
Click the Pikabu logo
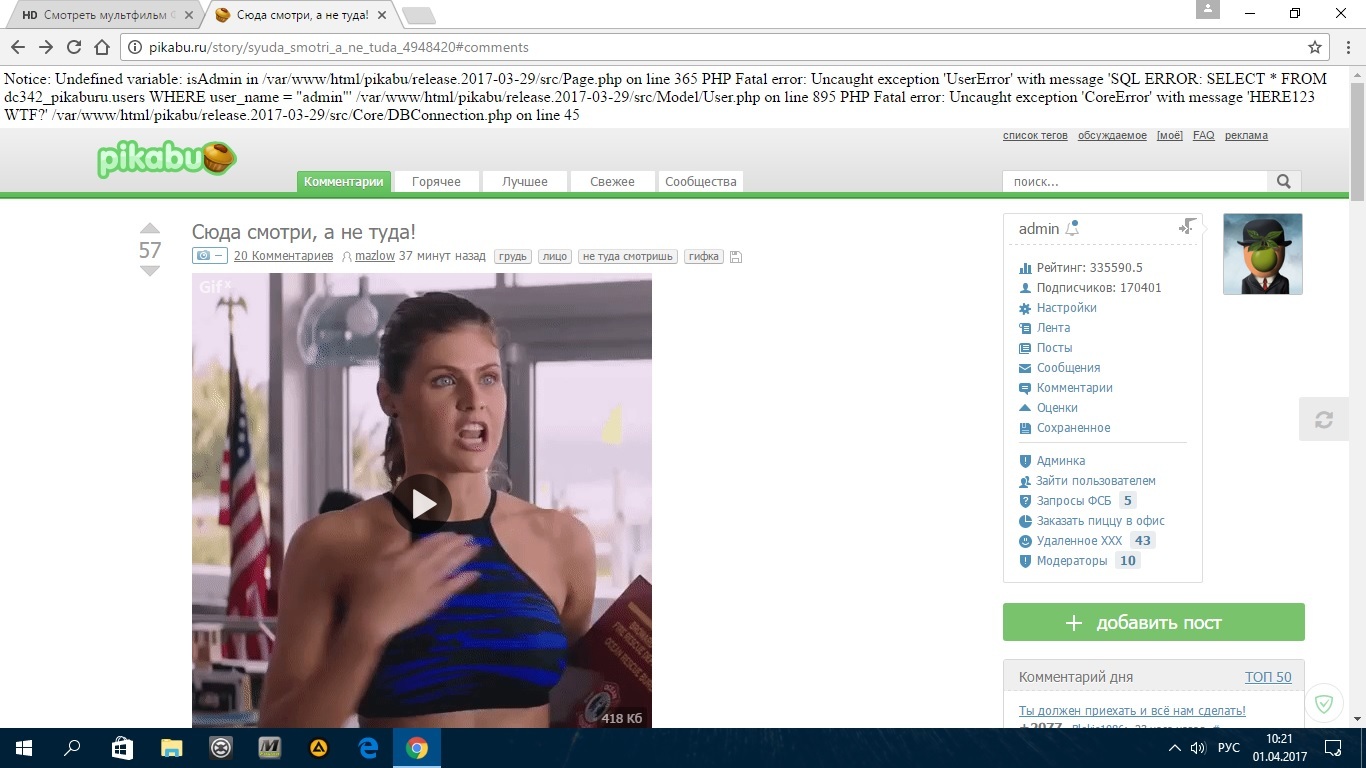pyautogui.click(x=167, y=159)
